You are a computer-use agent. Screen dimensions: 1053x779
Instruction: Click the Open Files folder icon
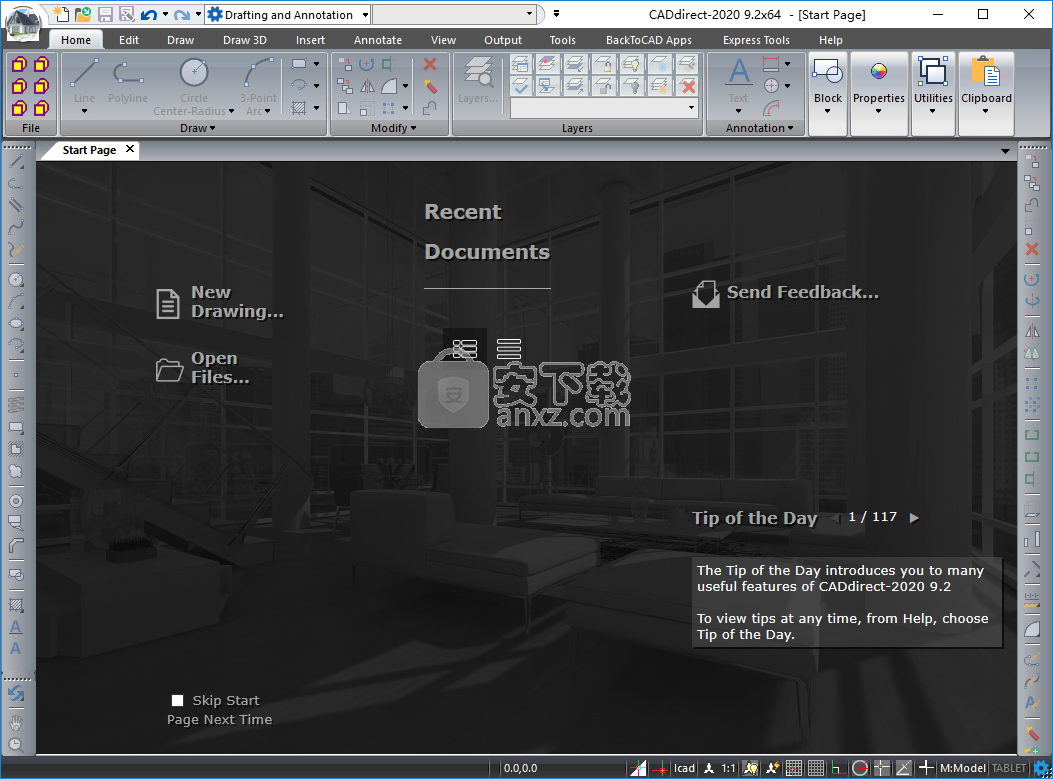click(169, 369)
